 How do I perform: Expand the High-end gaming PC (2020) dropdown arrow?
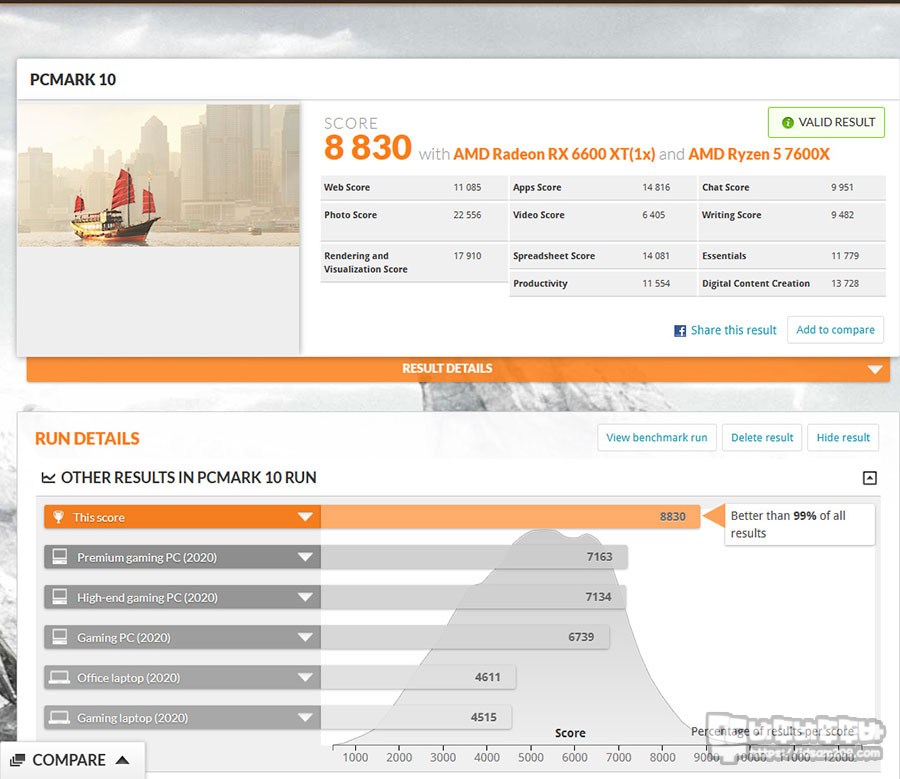click(x=305, y=597)
